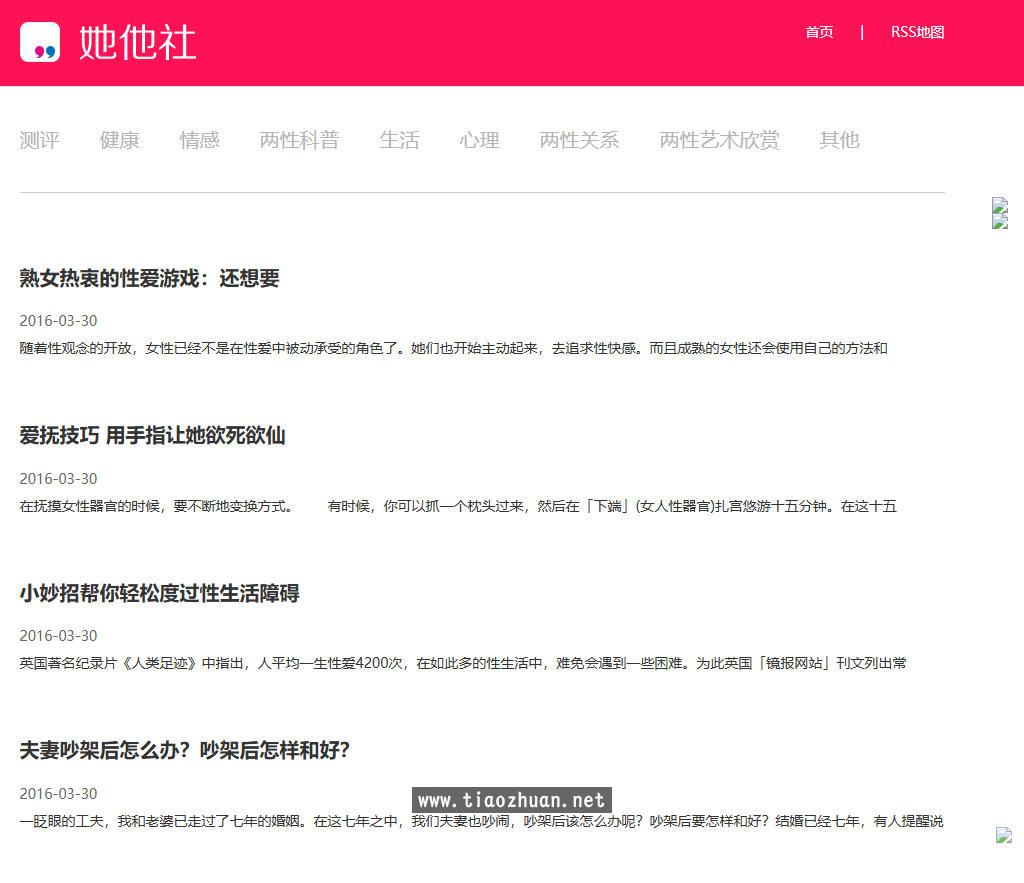Open the 两性科普 category
The width and height of the screenshot is (1024, 883).
[298, 141]
